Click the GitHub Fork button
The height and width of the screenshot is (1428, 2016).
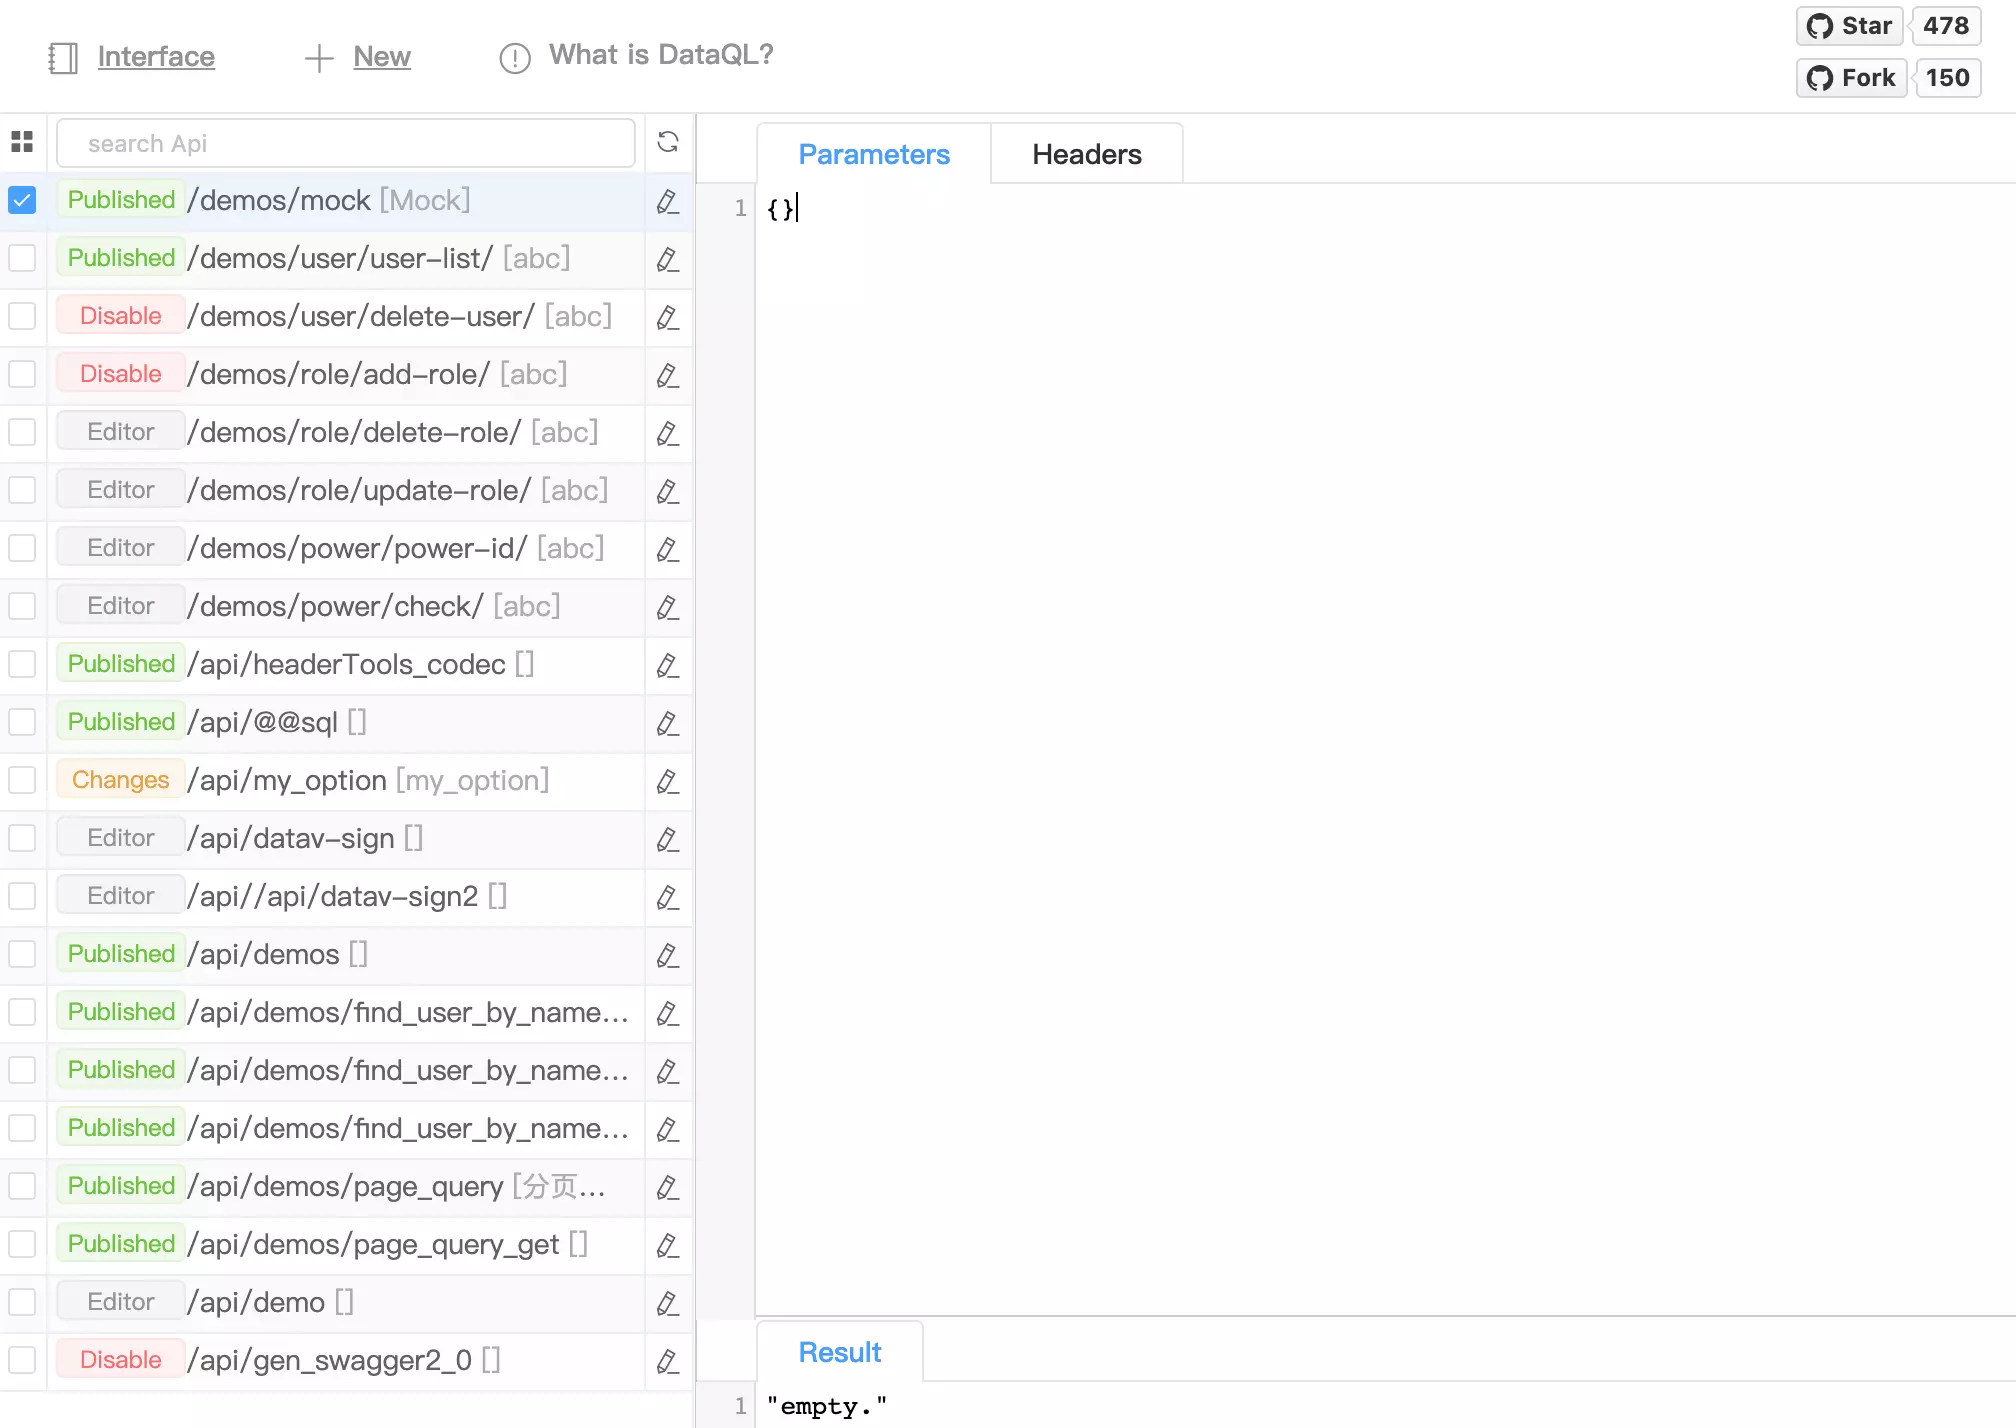[1852, 78]
